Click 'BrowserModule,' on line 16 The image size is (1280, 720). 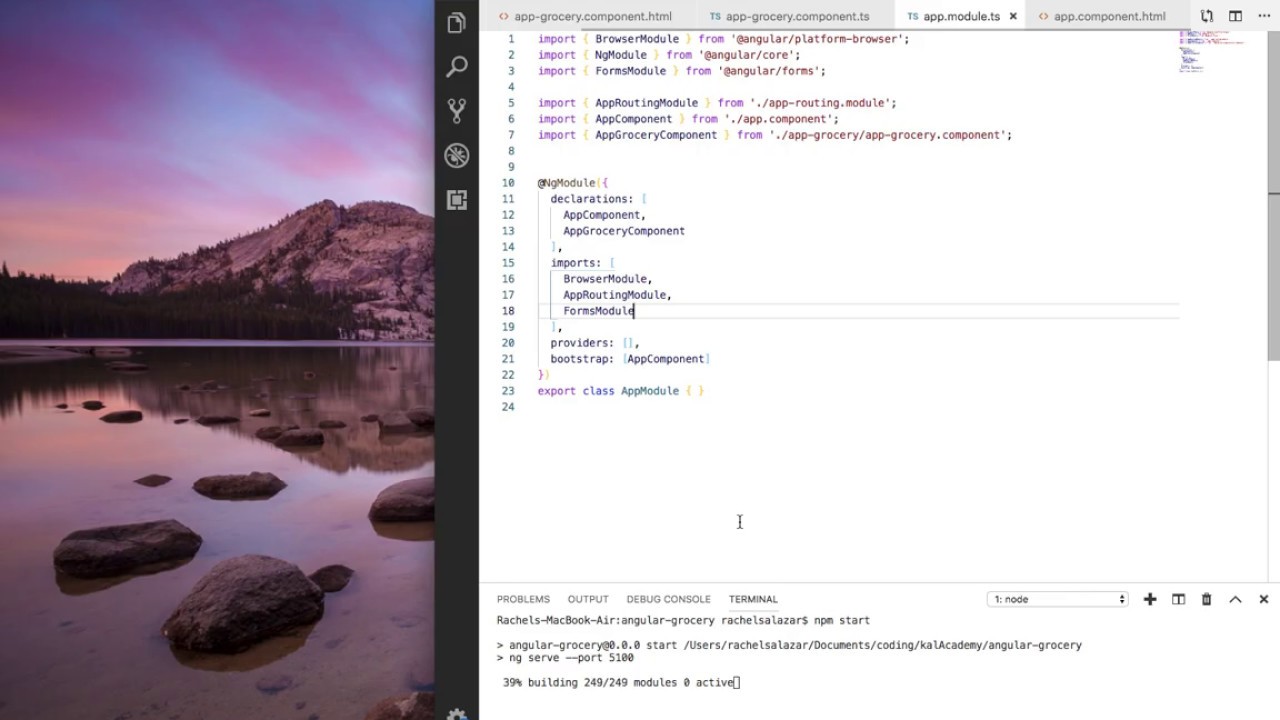[x=607, y=279]
